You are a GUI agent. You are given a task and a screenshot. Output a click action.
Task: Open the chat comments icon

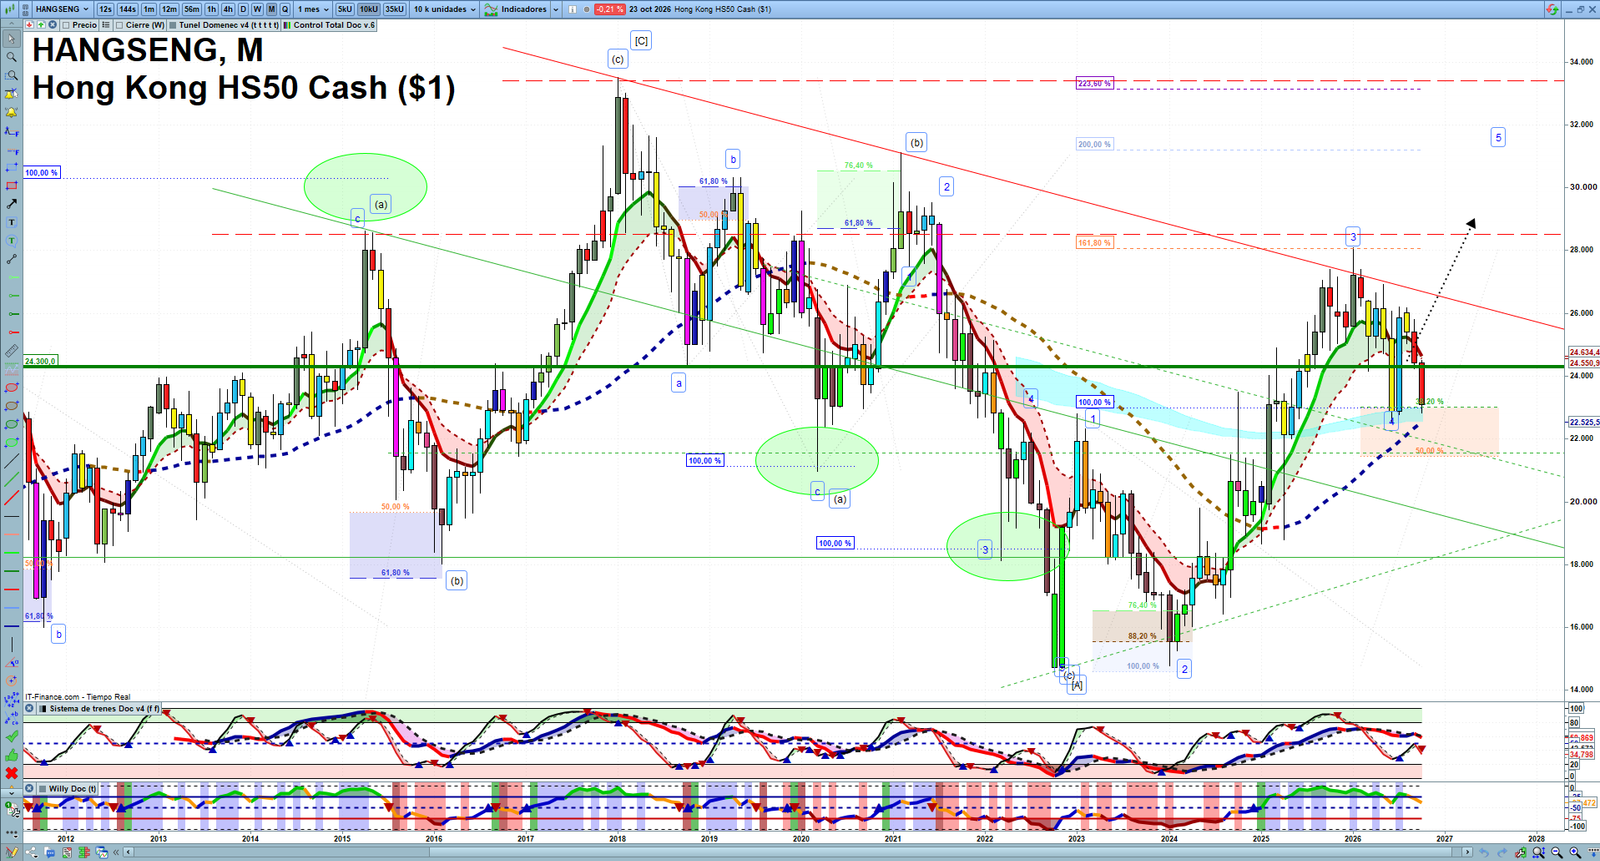click(50, 852)
